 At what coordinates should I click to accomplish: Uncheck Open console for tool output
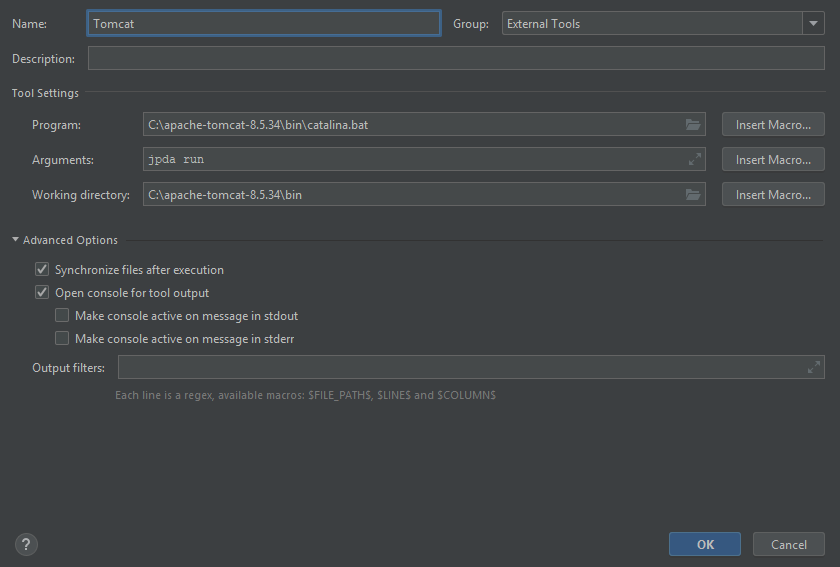42,292
